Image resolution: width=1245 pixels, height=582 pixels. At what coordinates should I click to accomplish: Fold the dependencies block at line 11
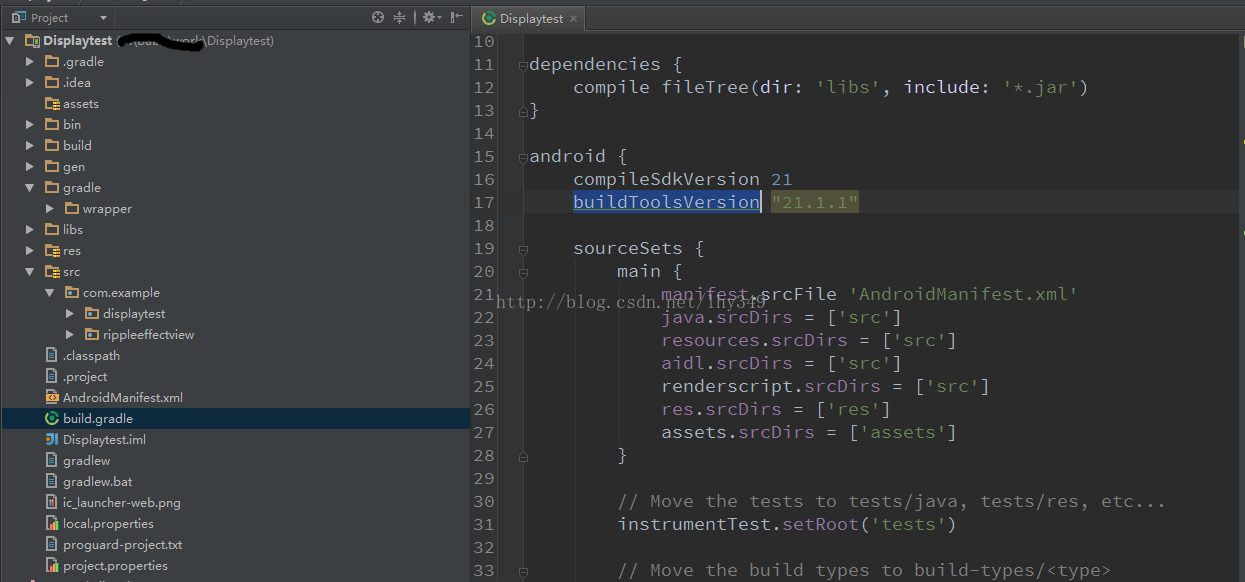[522, 65]
